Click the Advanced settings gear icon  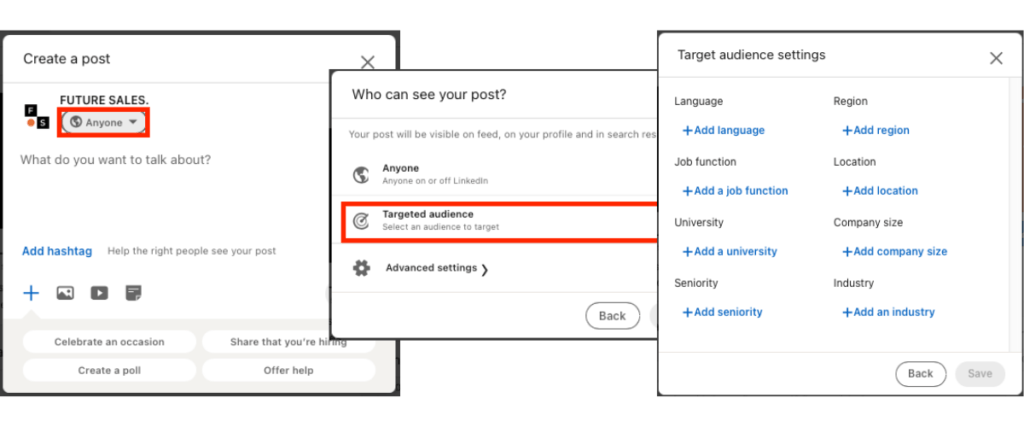[x=362, y=268]
